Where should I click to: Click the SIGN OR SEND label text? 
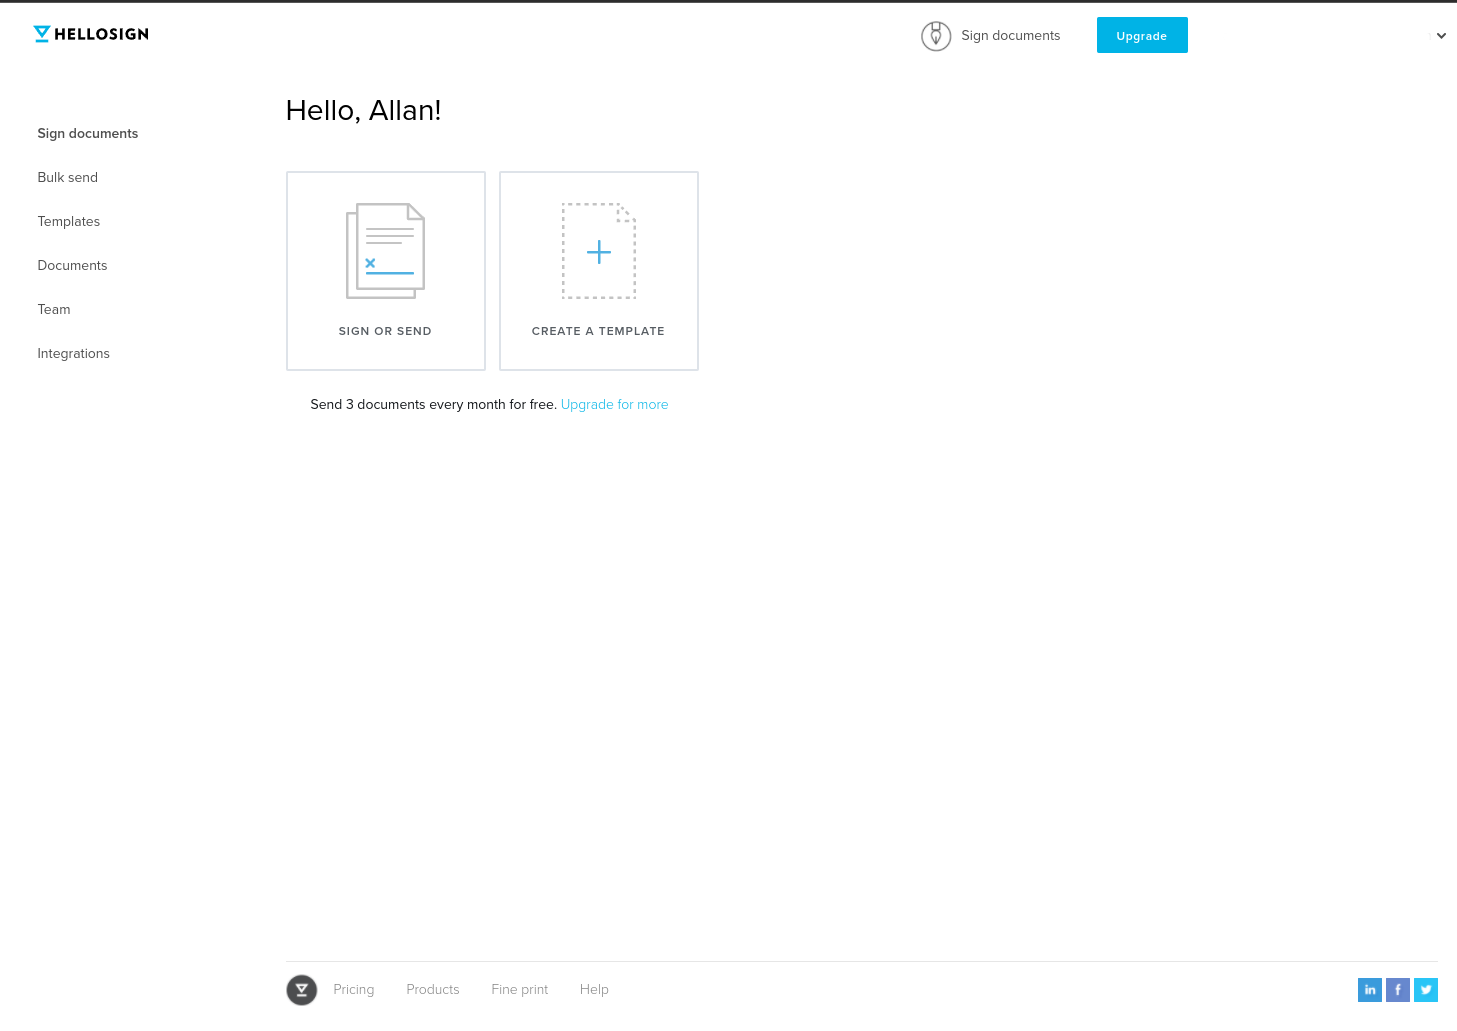[x=385, y=331]
